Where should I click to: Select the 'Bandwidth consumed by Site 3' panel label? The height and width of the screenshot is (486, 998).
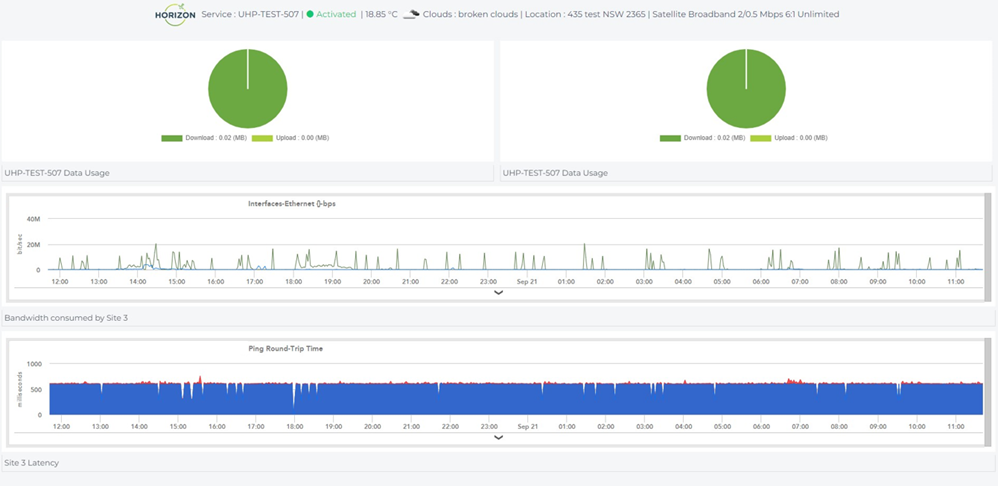click(66, 318)
